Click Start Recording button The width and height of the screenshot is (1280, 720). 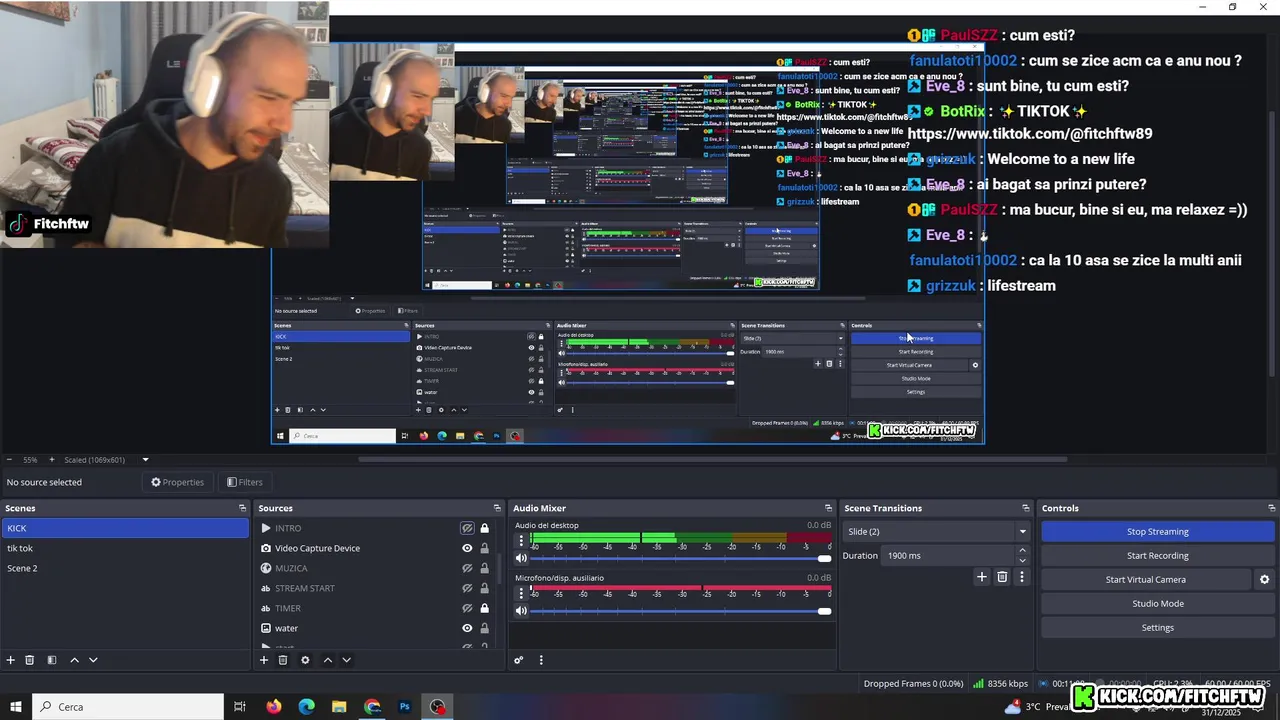pyautogui.click(x=1158, y=556)
